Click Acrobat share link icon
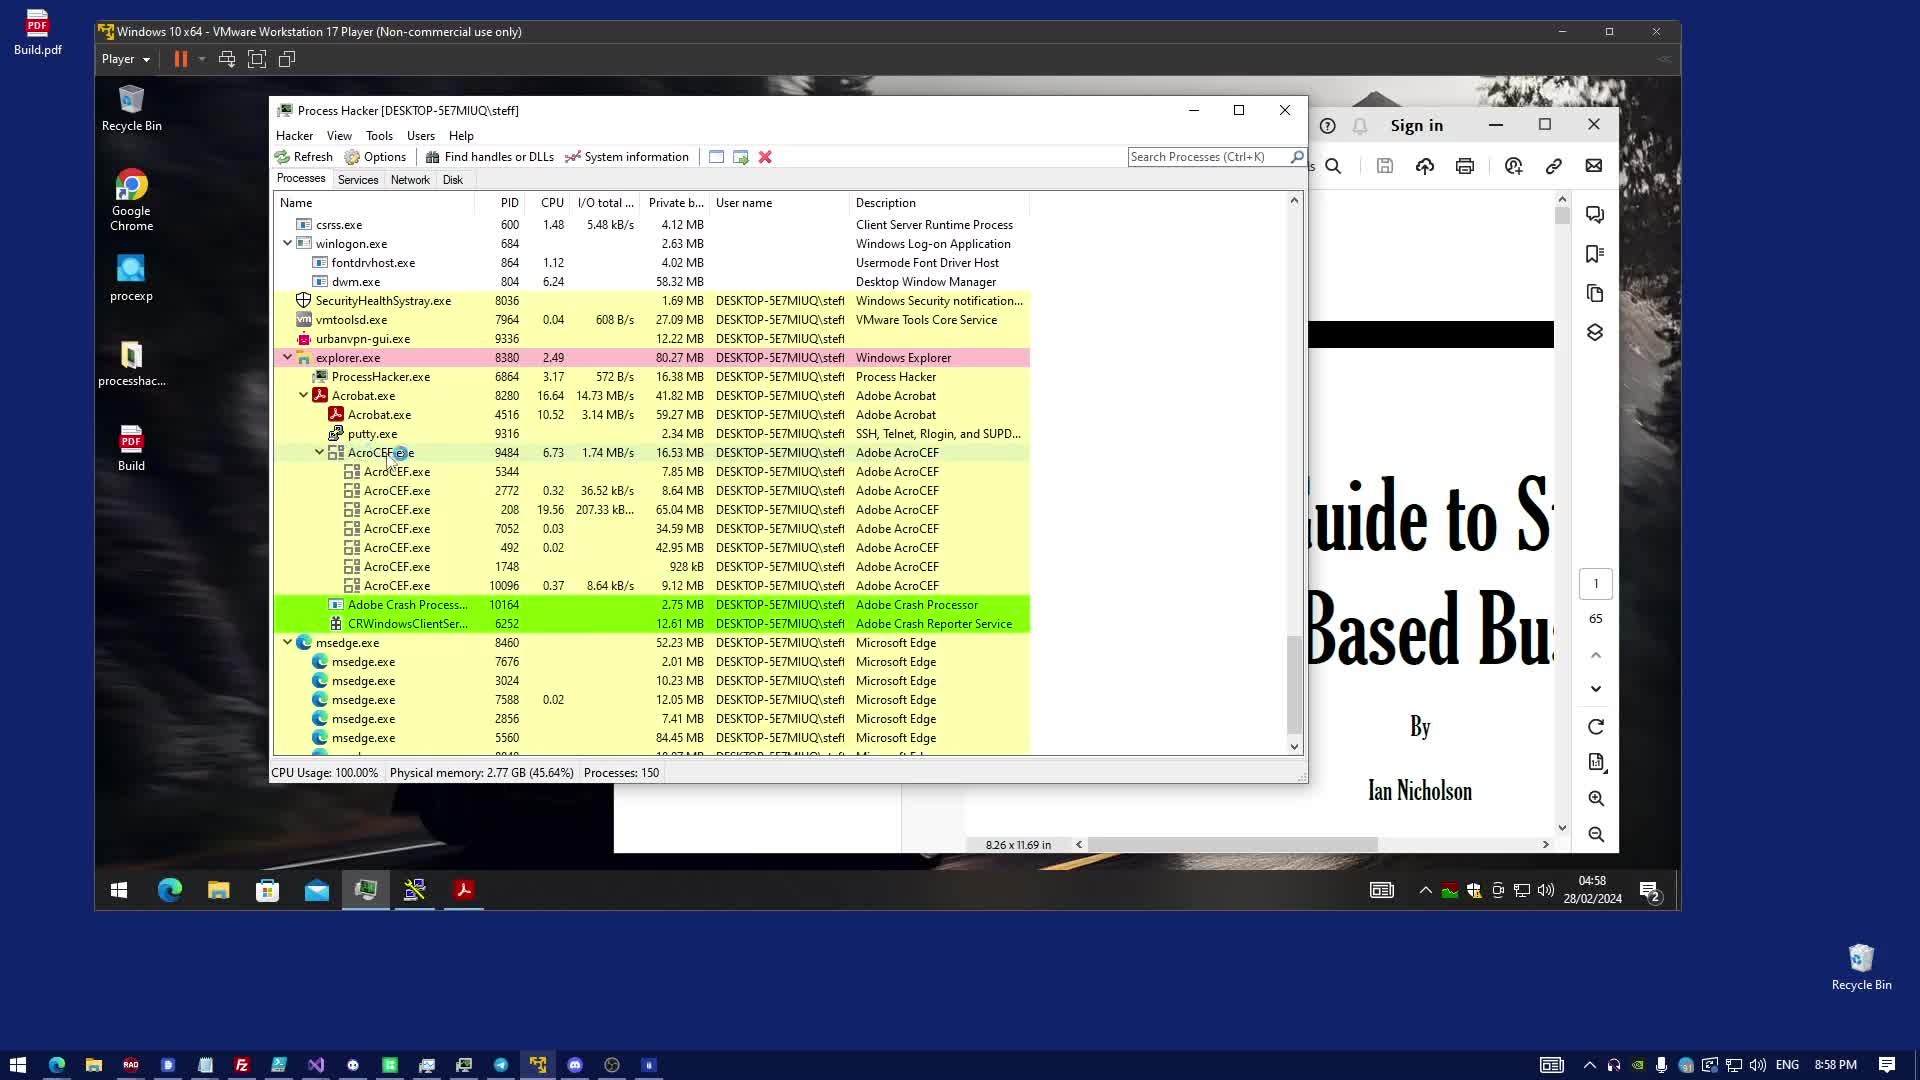This screenshot has width=1920, height=1080. (1553, 166)
